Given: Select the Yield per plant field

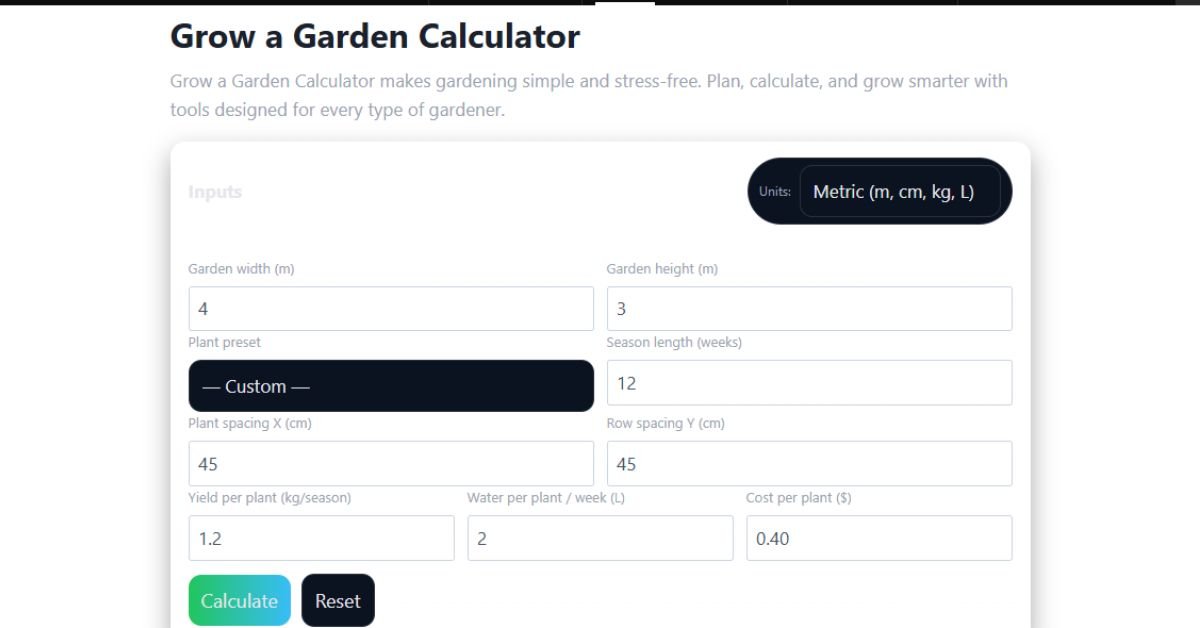Looking at the screenshot, I should (321, 538).
